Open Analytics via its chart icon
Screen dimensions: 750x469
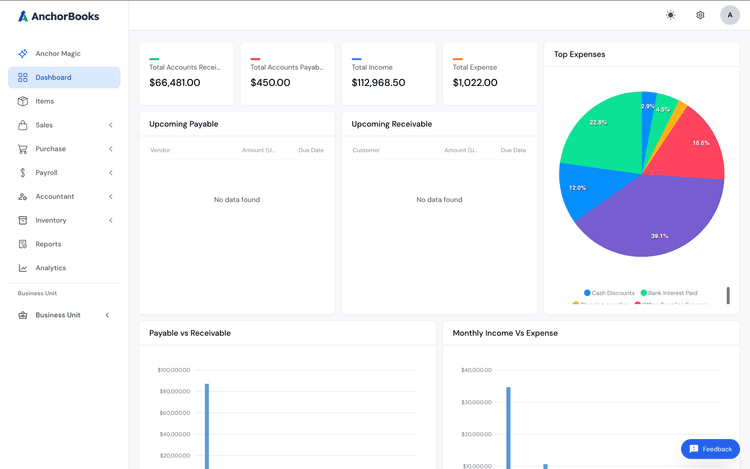[x=23, y=268]
